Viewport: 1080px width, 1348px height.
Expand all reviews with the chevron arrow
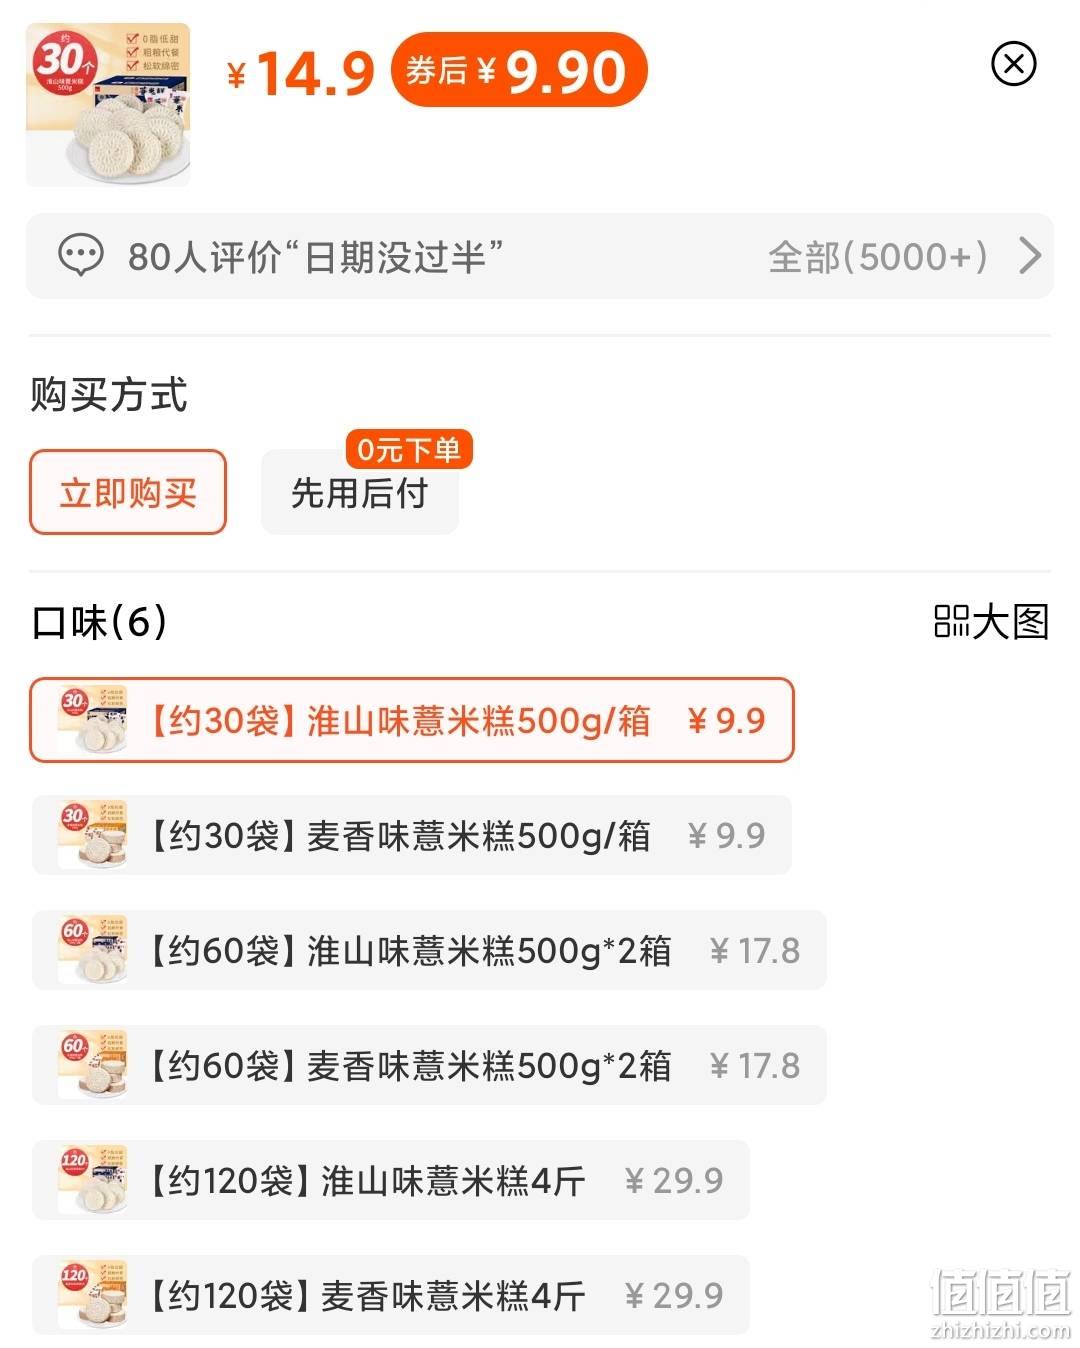1030,256
